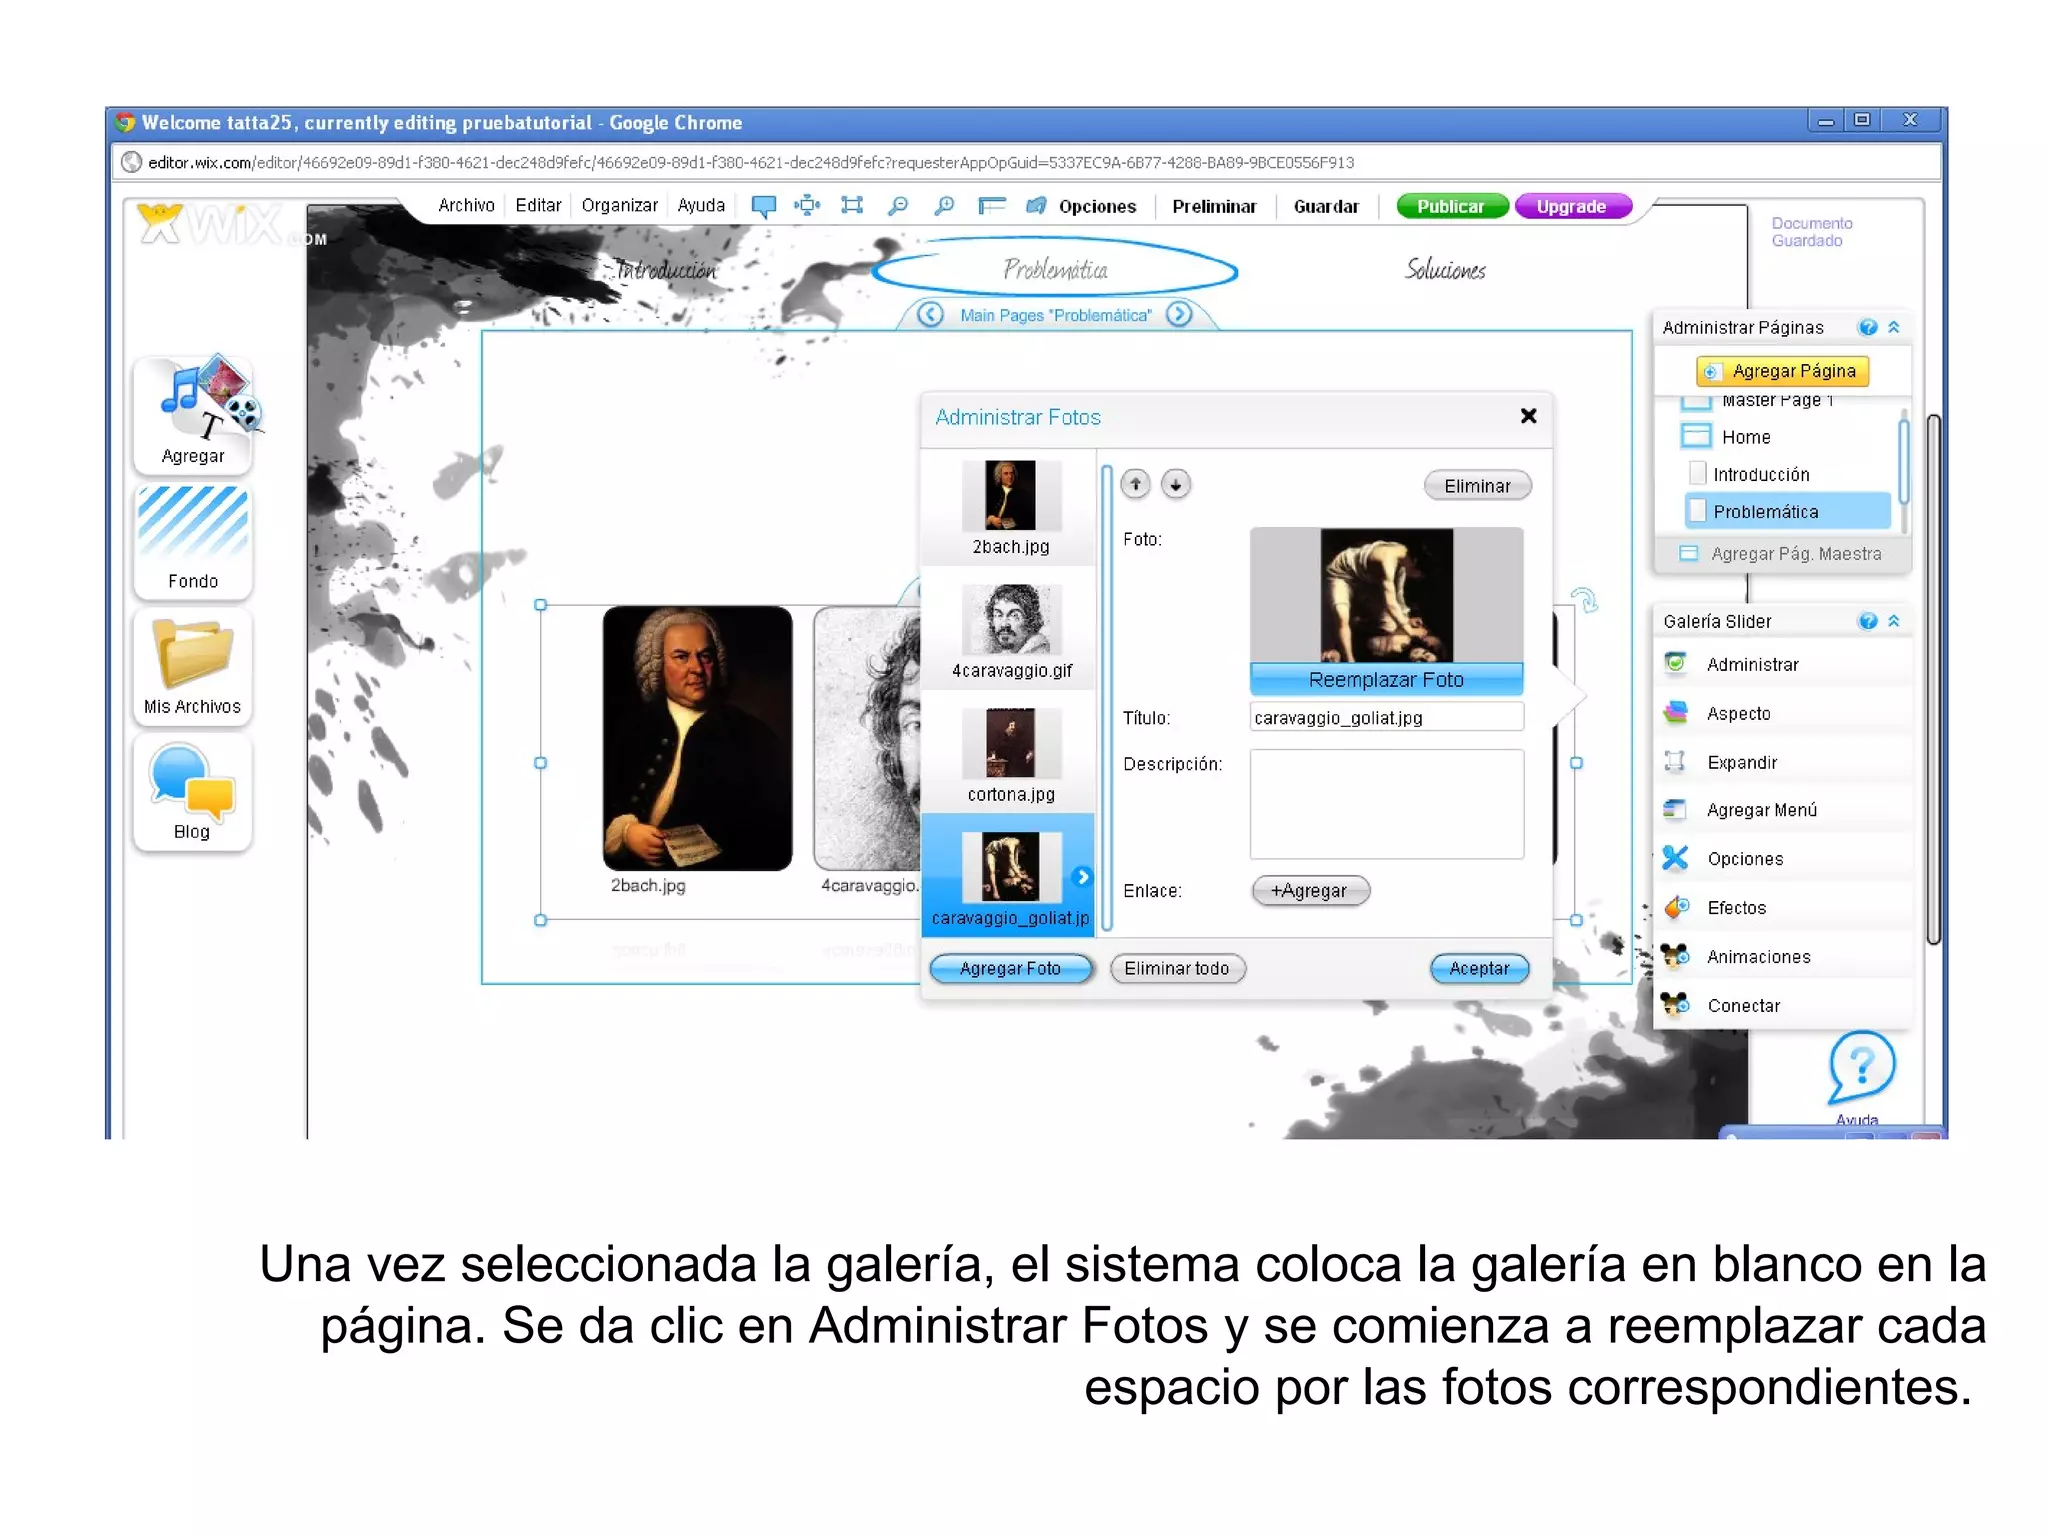Open Animaciones in Galería Slider panel
The height and width of the screenshot is (1536, 2048).
(1782, 957)
